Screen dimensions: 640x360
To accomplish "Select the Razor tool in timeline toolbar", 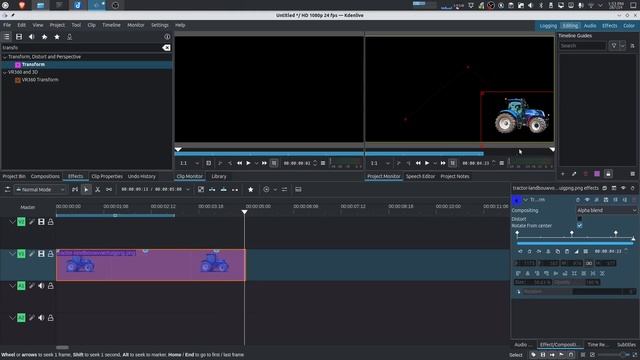I will point(98,189).
